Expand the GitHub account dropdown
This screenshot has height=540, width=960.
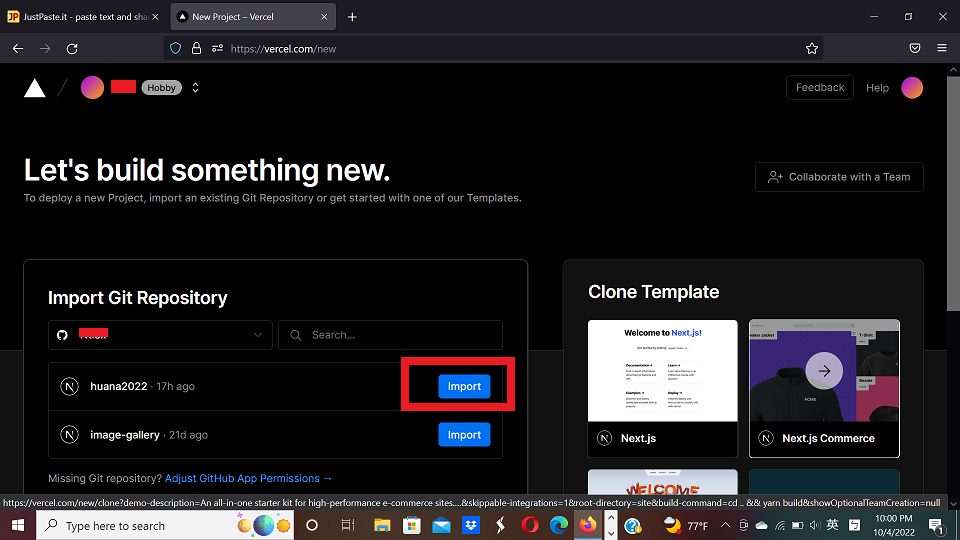(160, 335)
